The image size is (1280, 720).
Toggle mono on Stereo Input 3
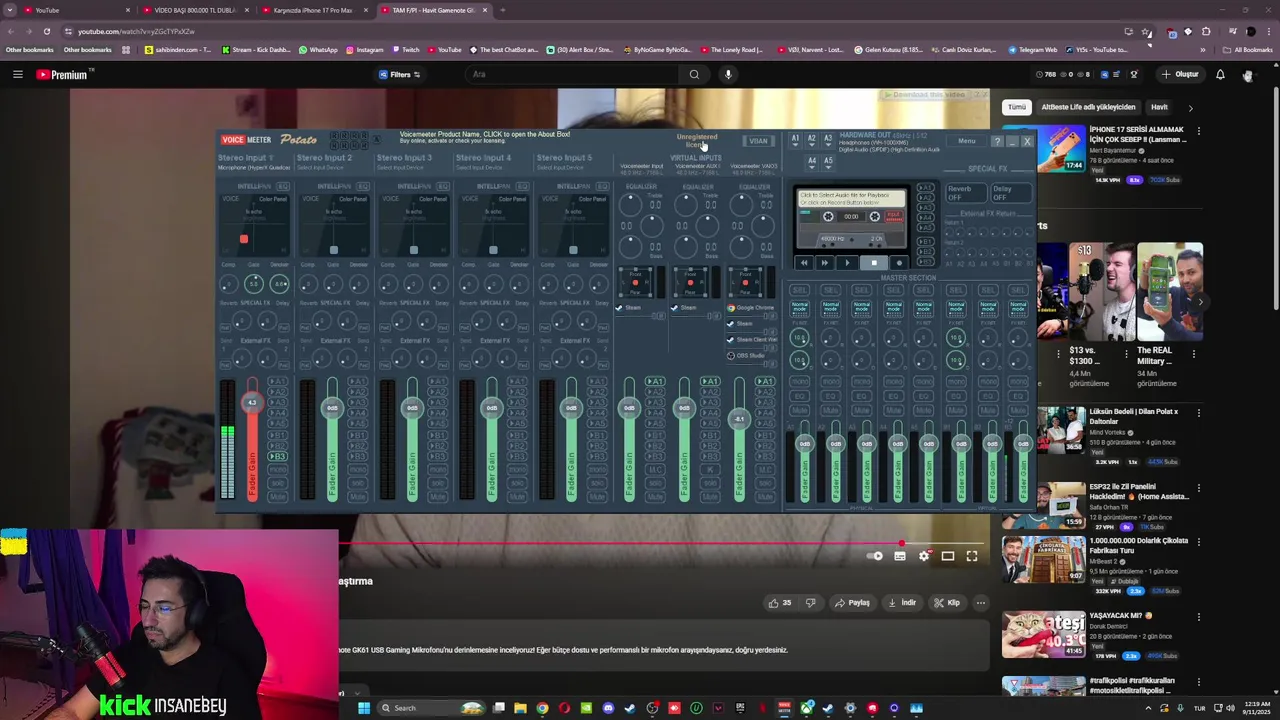click(x=437, y=470)
